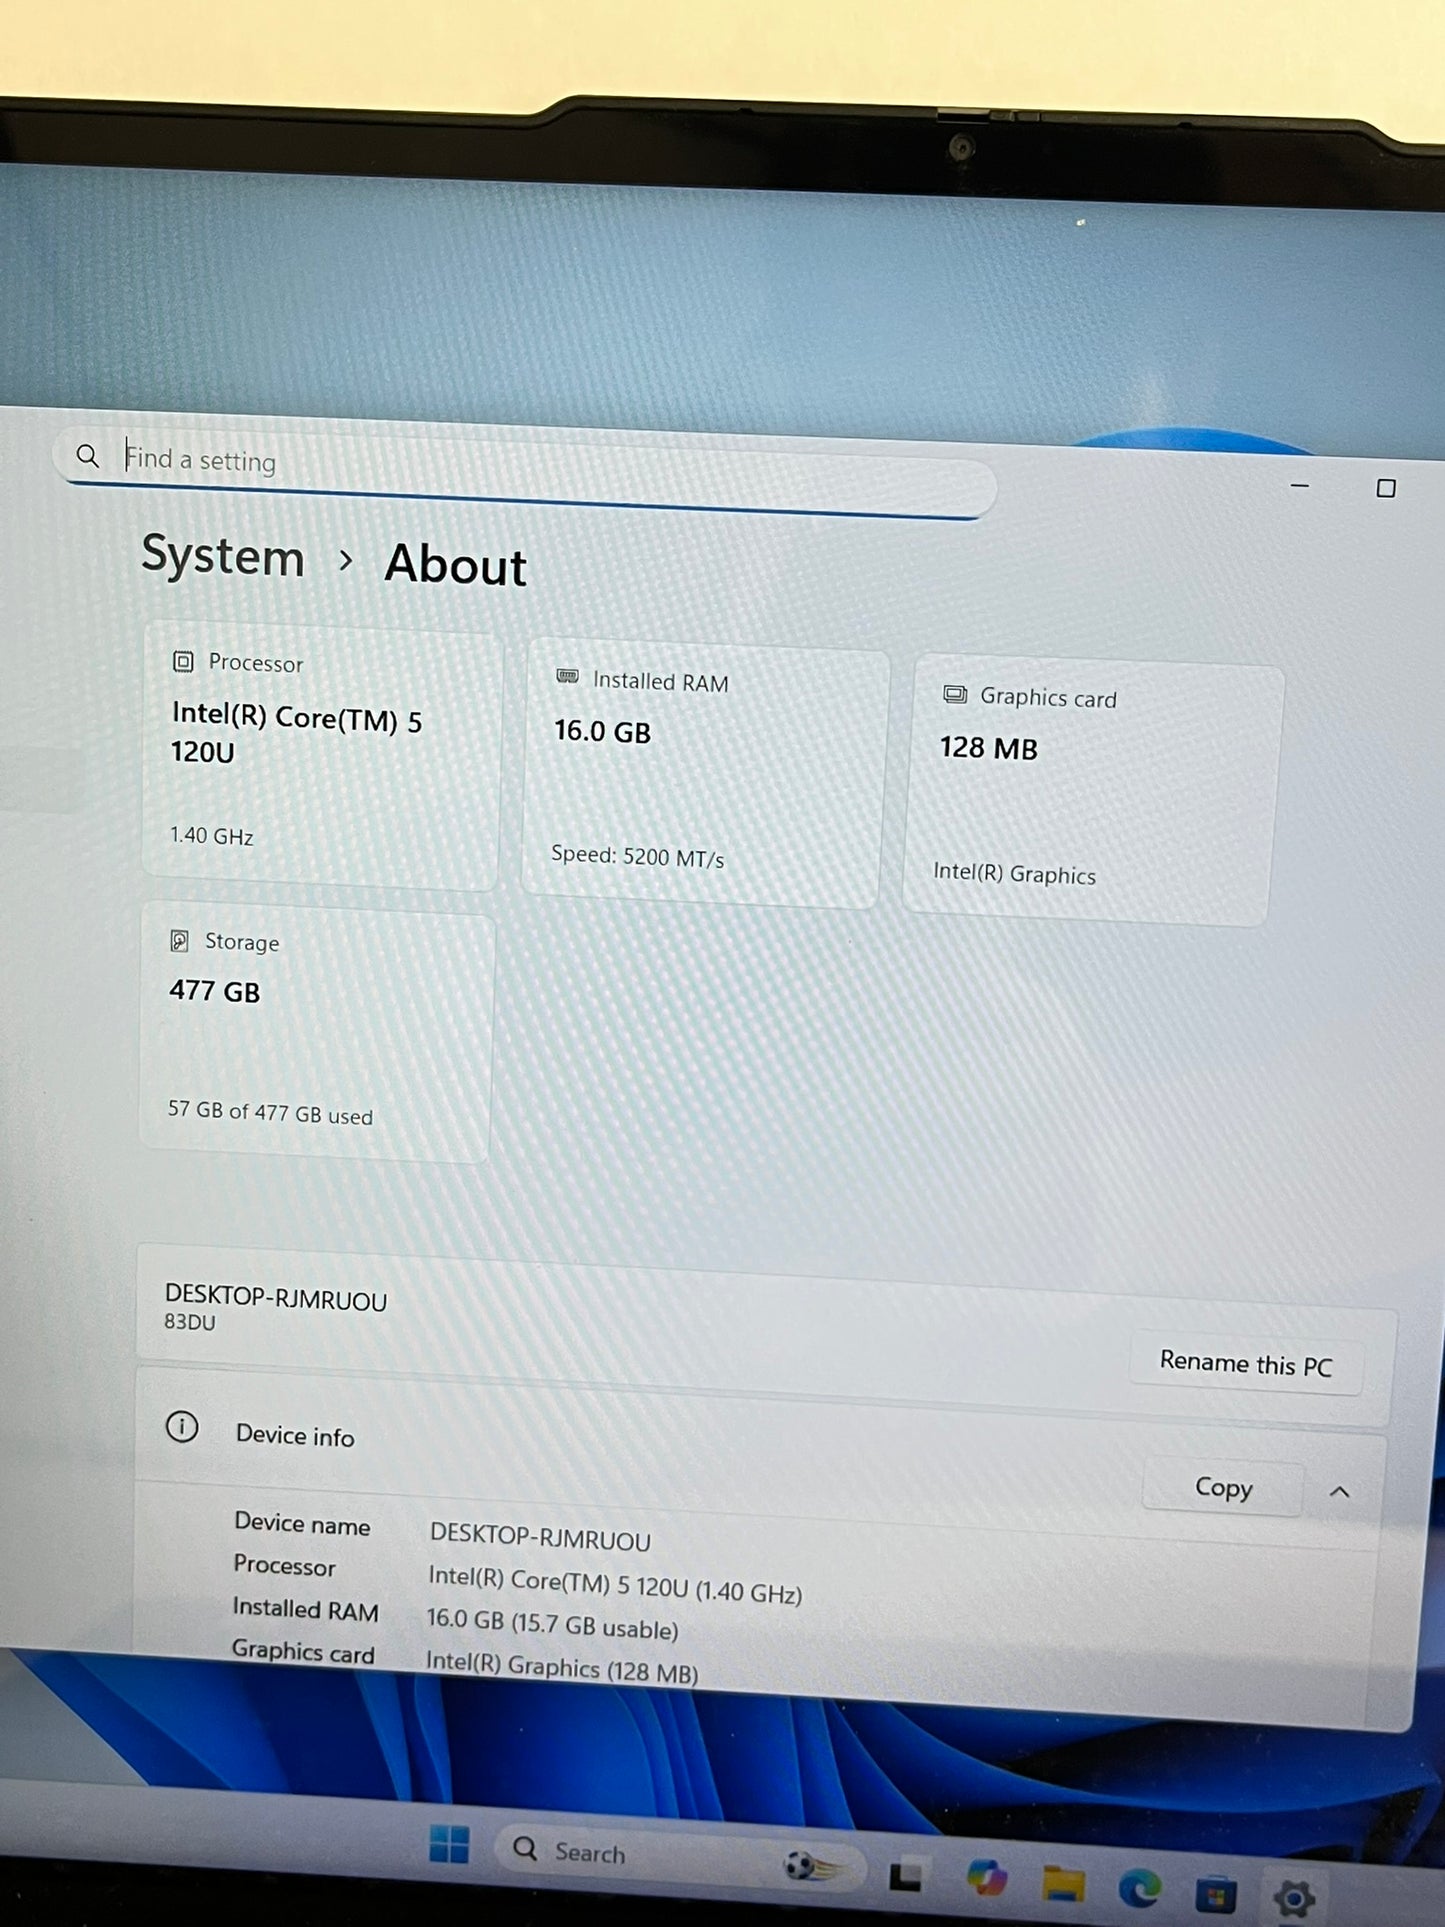Click the breadcrumb chevron between System and About
1445x1927 pixels.
click(345, 560)
